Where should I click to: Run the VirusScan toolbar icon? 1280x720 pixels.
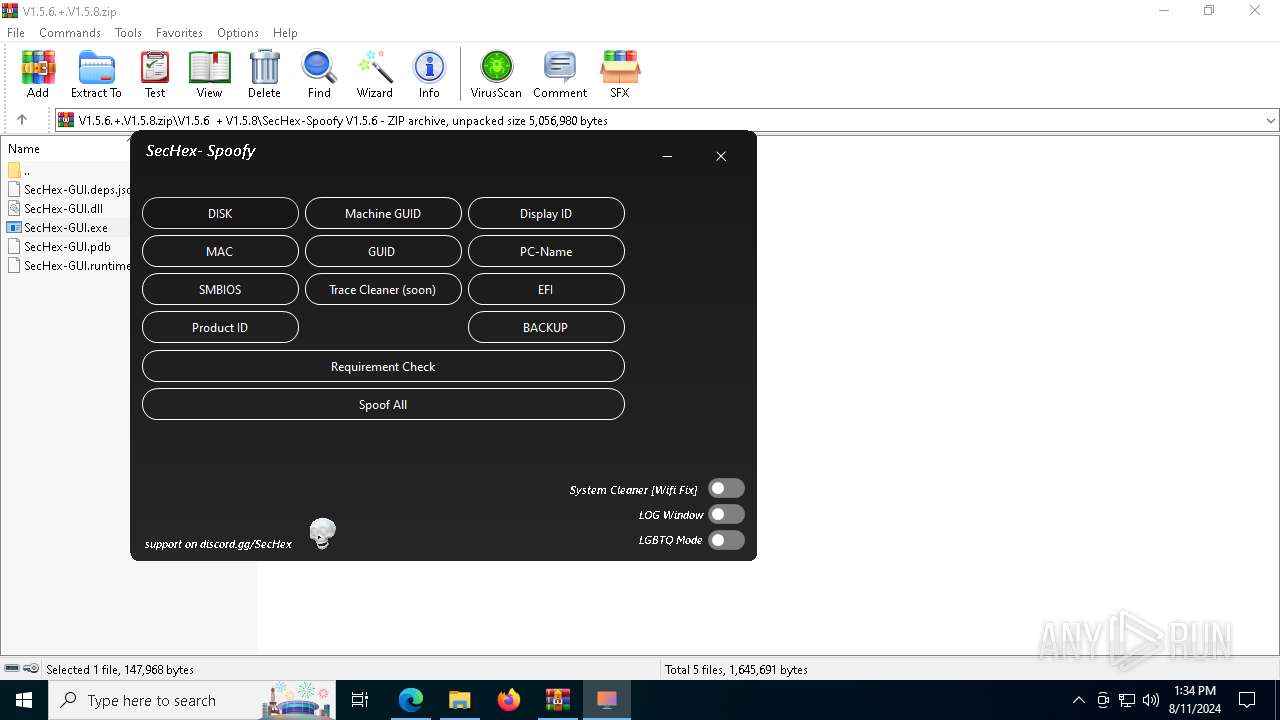(x=496, y=75)
